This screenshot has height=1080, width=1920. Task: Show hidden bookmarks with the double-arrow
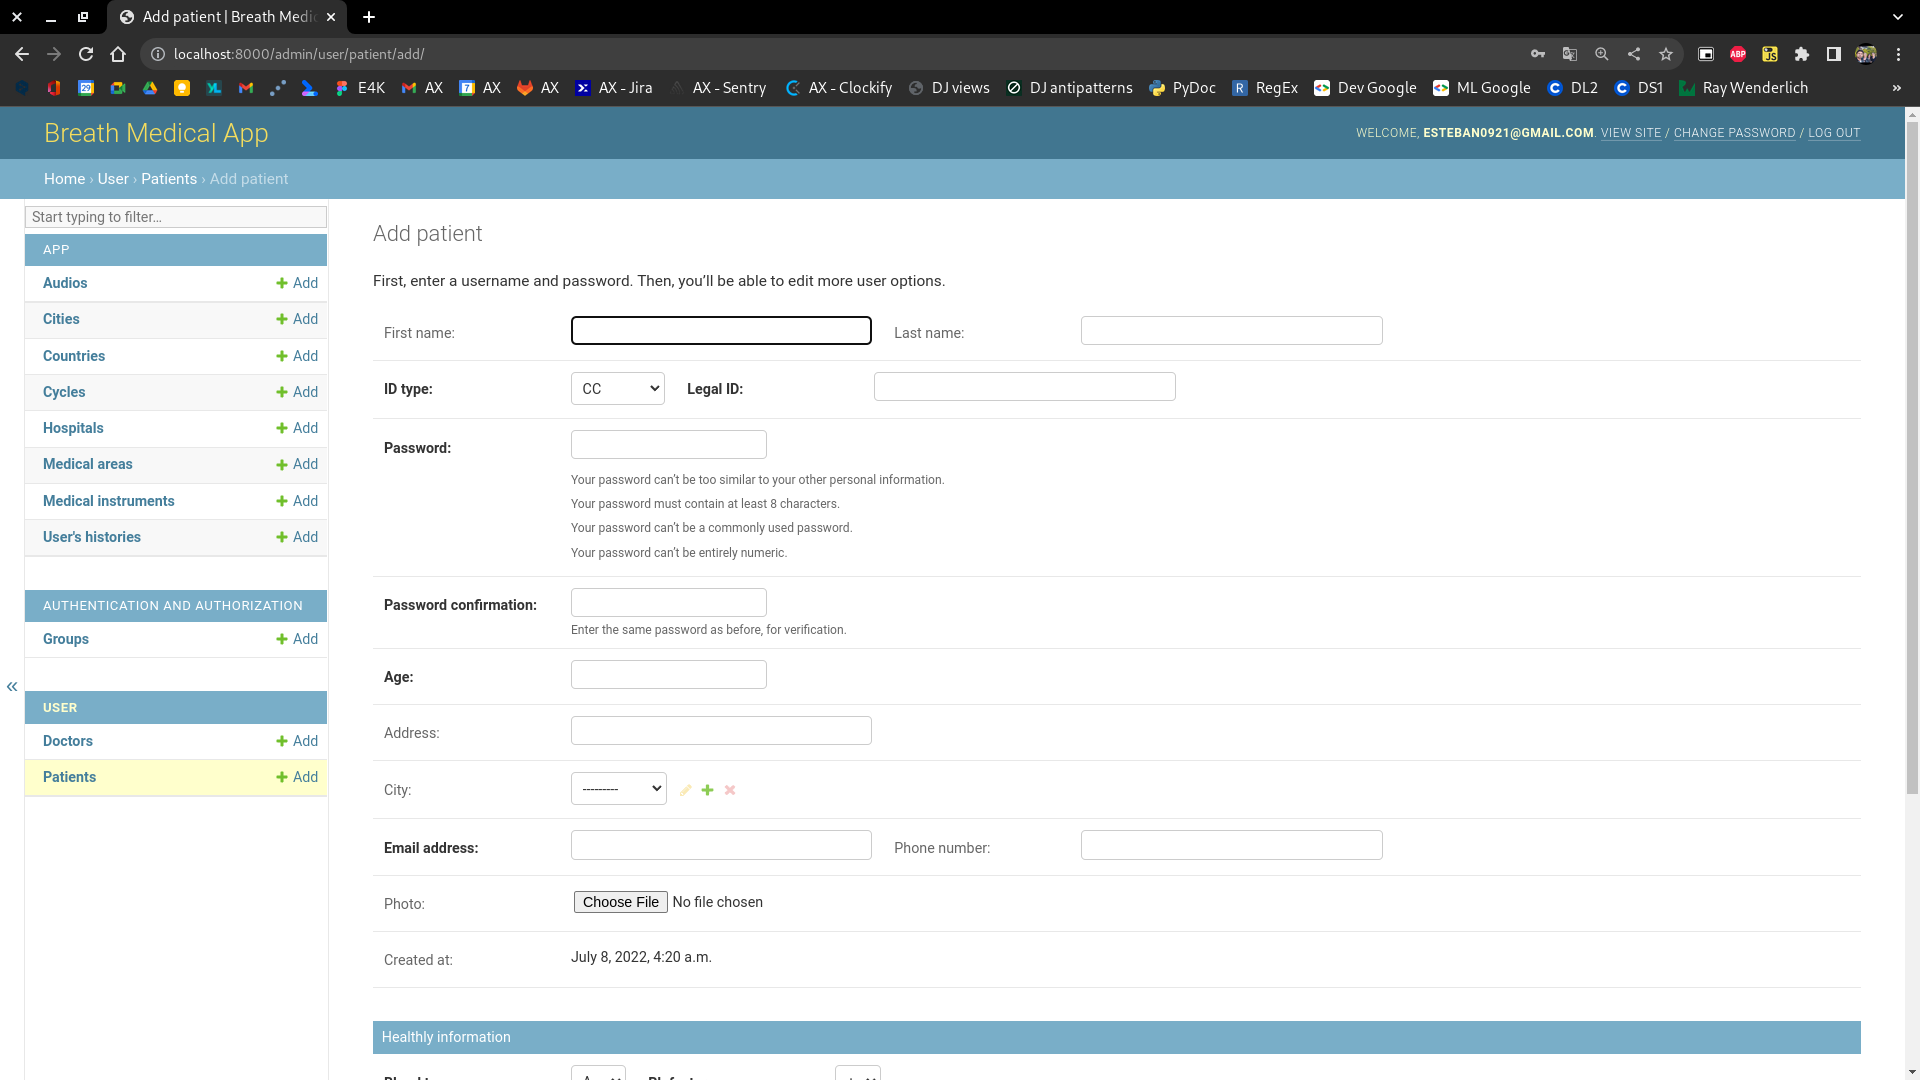(1897, 88)
